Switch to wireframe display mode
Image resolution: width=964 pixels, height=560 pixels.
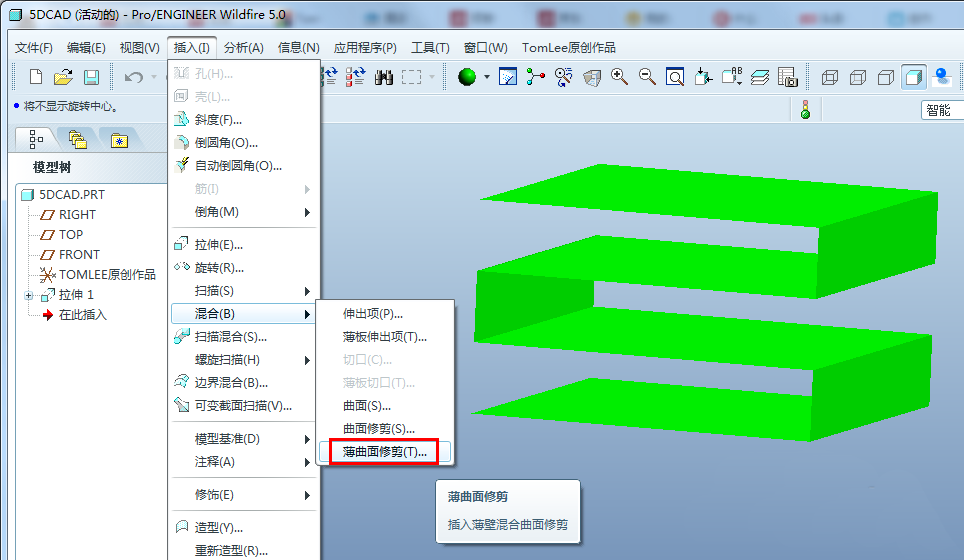(x=830, y=77)
